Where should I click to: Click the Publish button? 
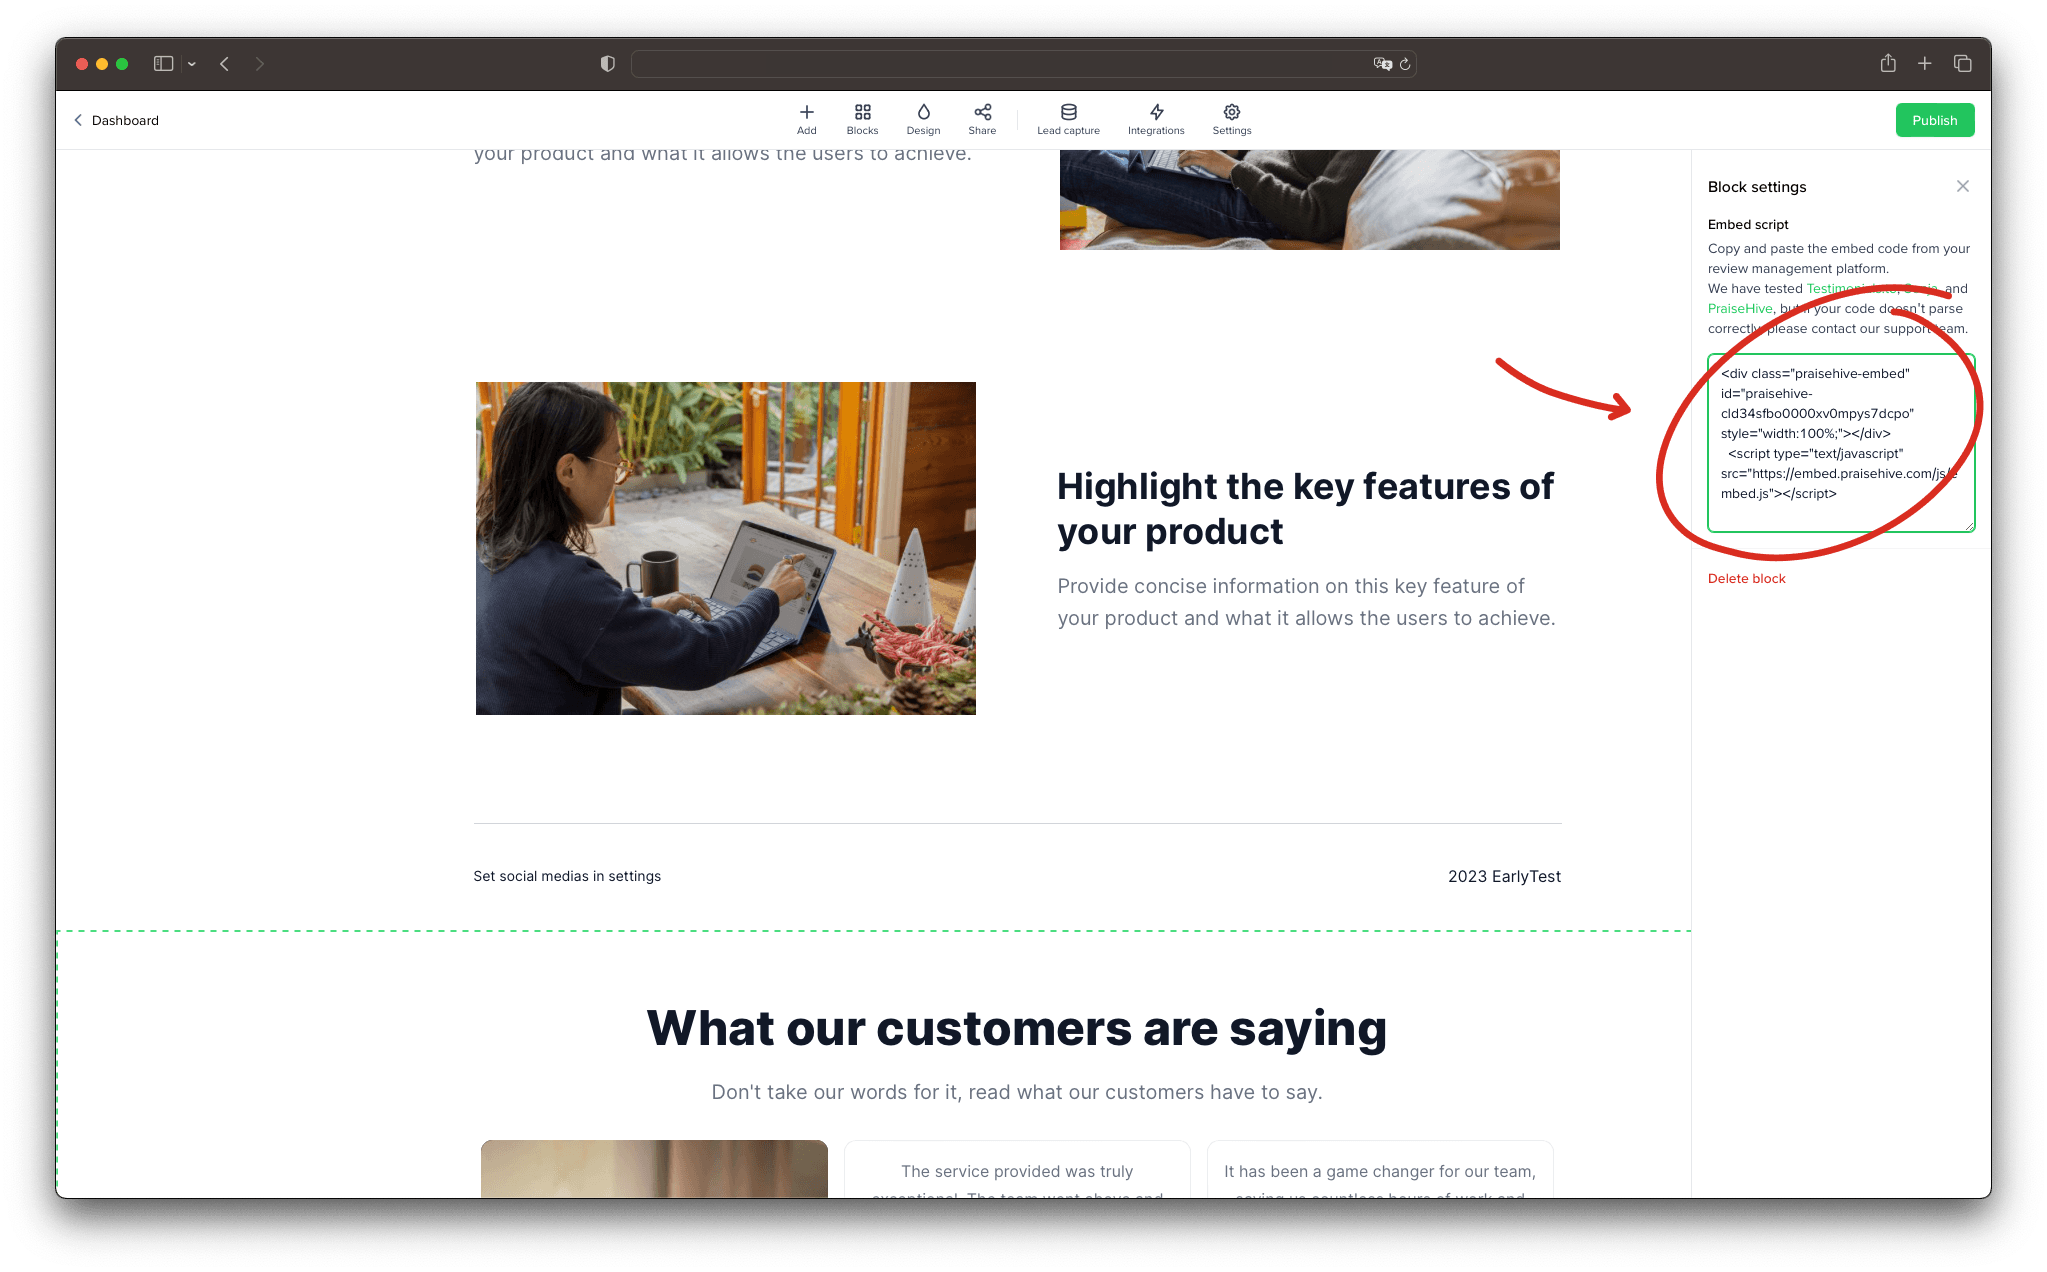pos(1934,120)
